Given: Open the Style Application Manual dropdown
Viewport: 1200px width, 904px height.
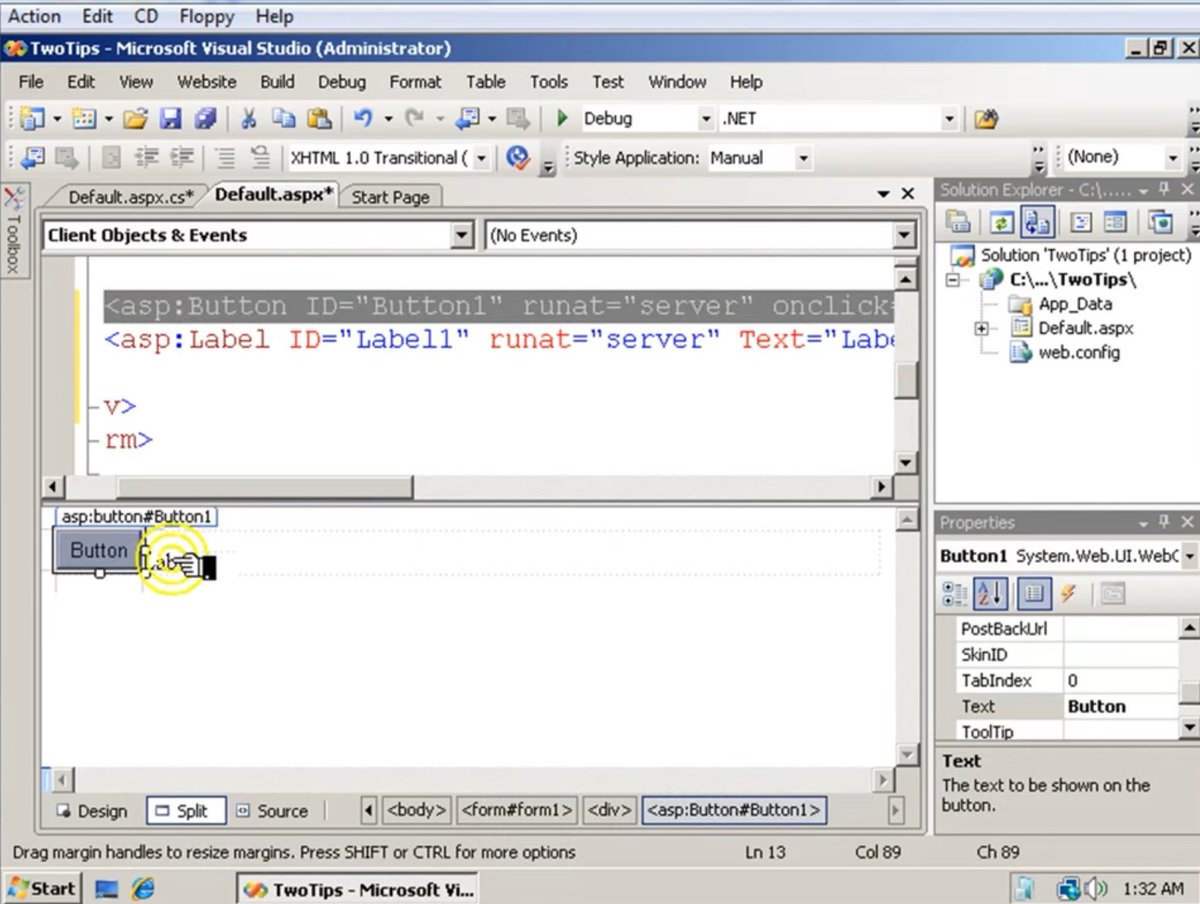Looking at the screenshot, I should click(x=802, y=158).
